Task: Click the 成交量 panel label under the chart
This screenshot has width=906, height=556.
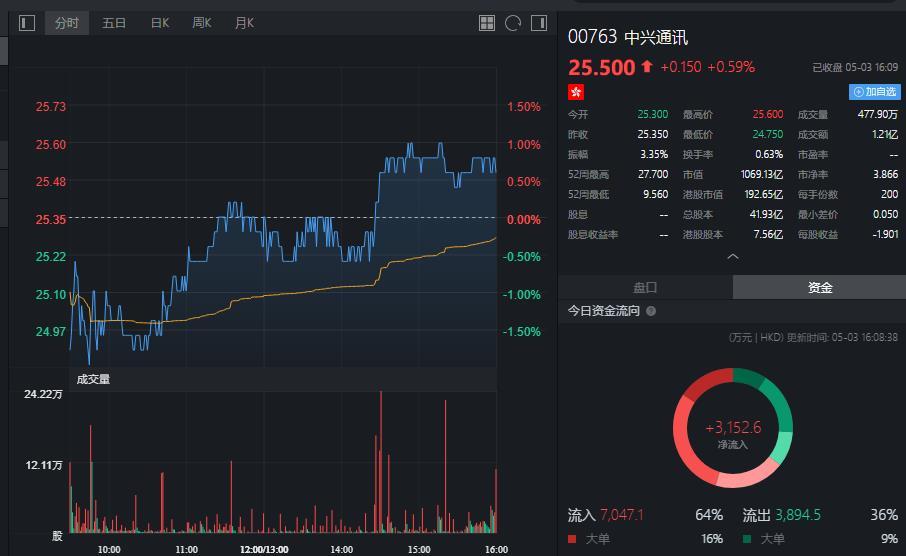Action: [x=93, y=379]
